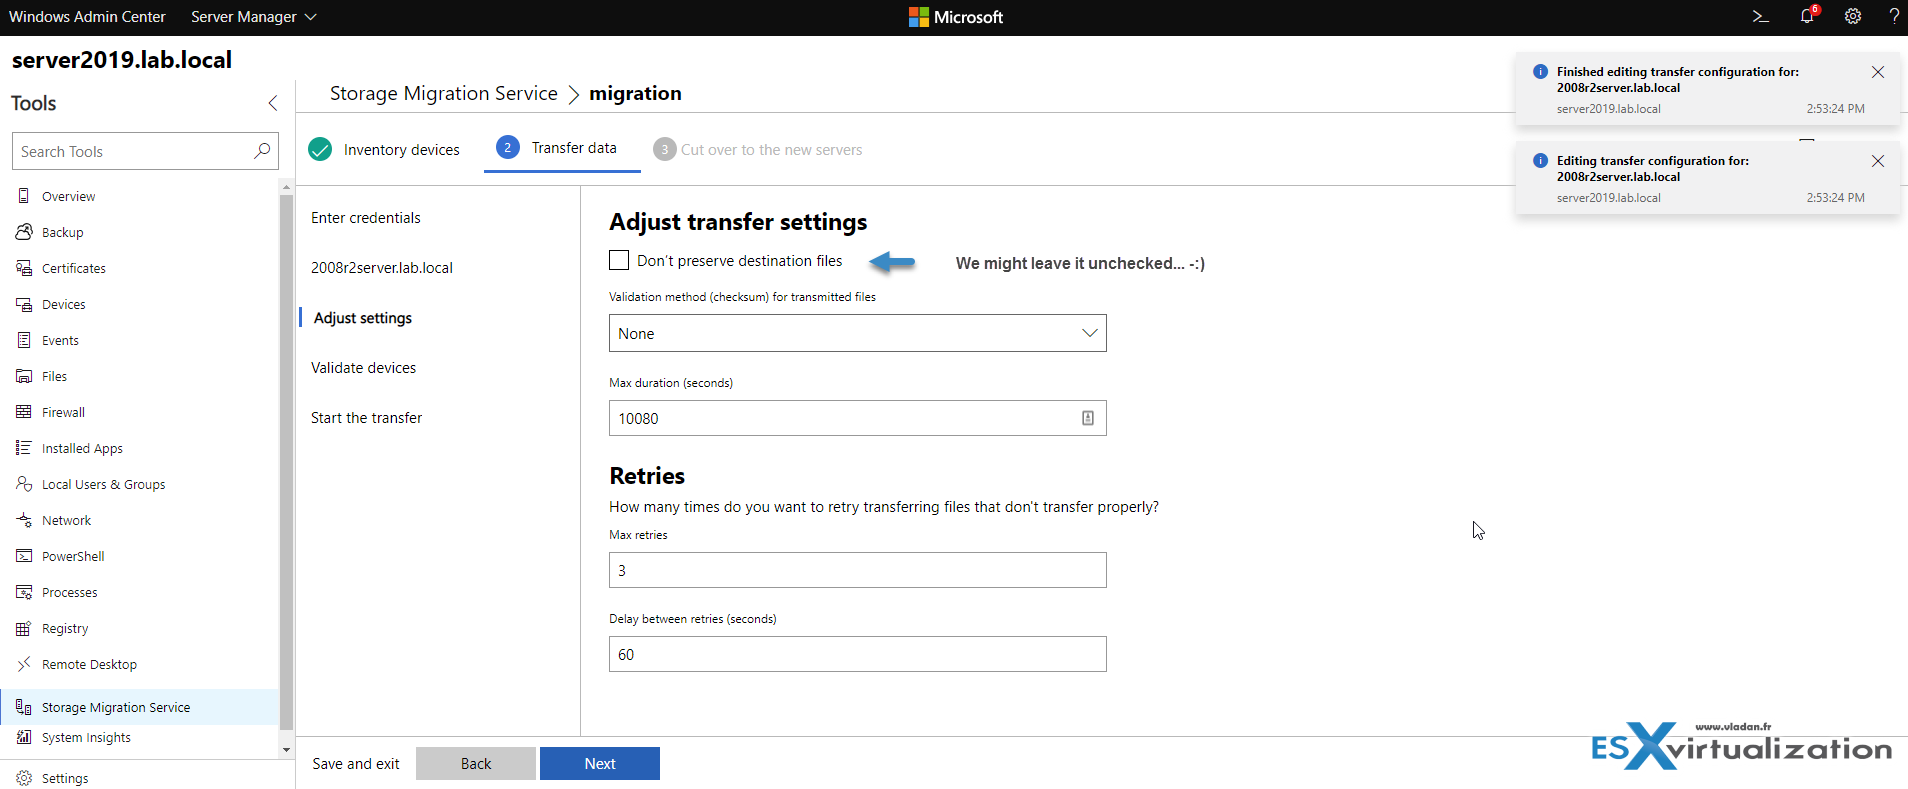1908x789 pixels.
Task: Click the Max duration field
Action: point(857,418)
